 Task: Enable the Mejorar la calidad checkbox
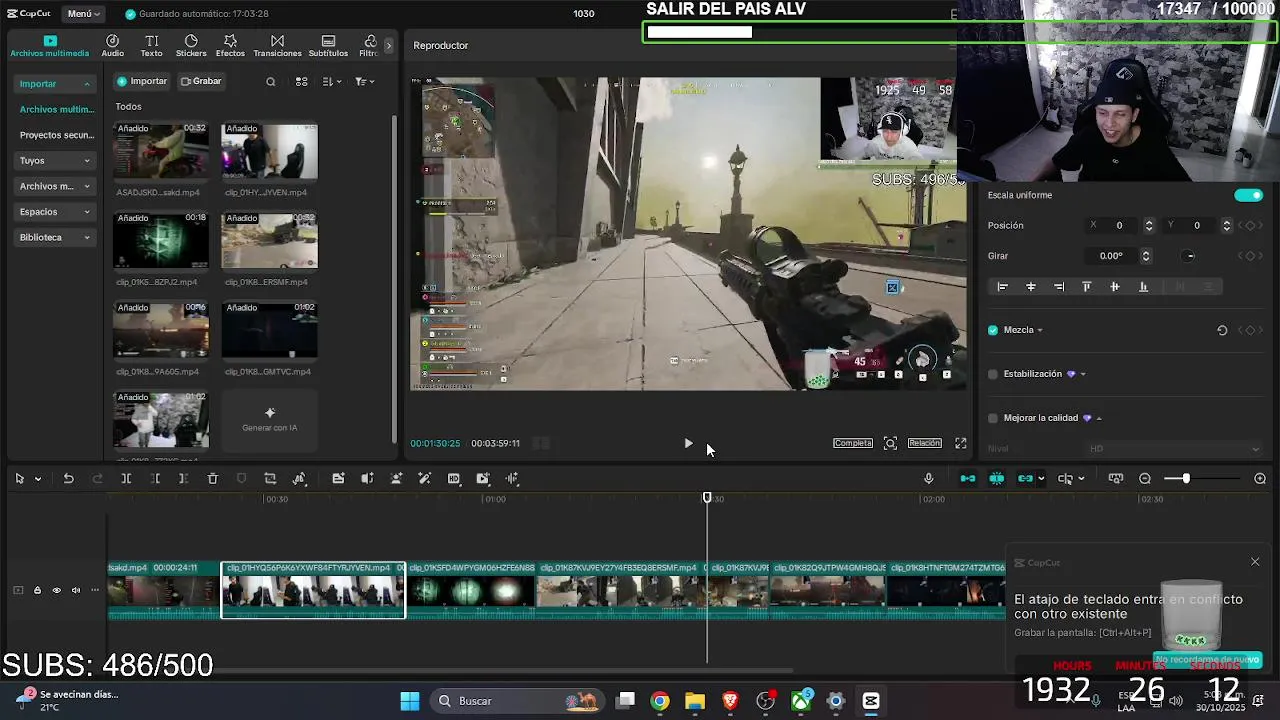coord(993,418)
